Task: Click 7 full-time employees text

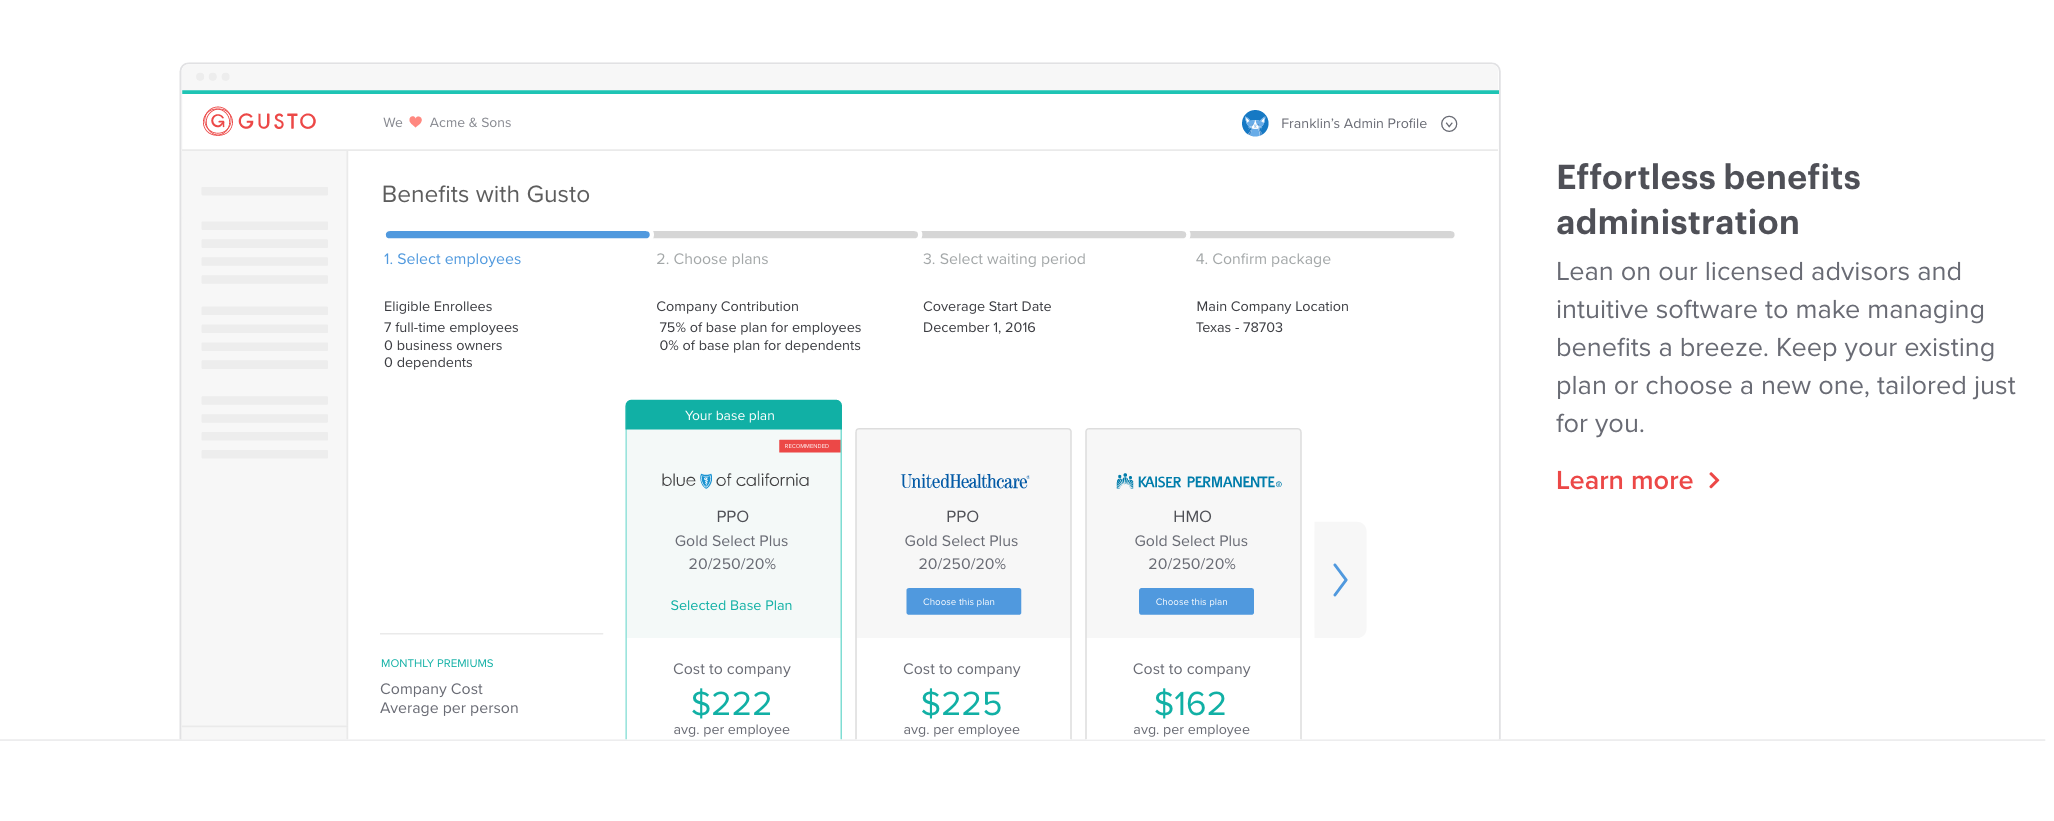Action: coord(451,328)
